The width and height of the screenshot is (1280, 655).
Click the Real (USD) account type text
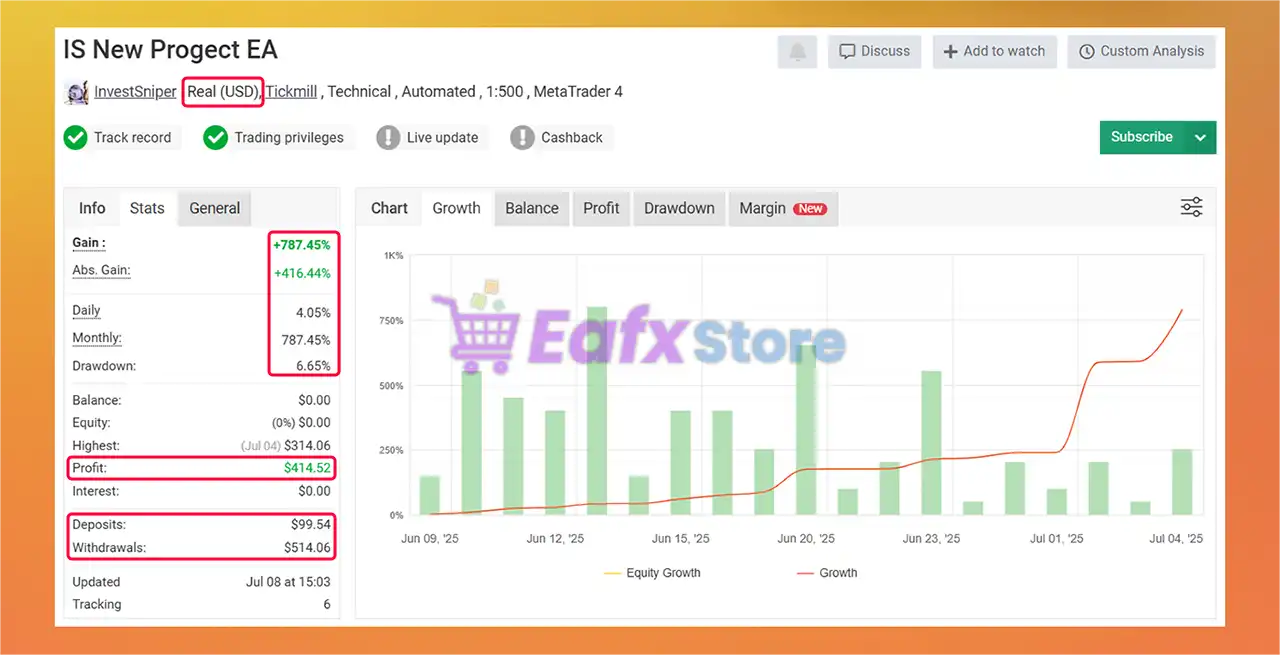pyautogui.click(x=223, y=92)
